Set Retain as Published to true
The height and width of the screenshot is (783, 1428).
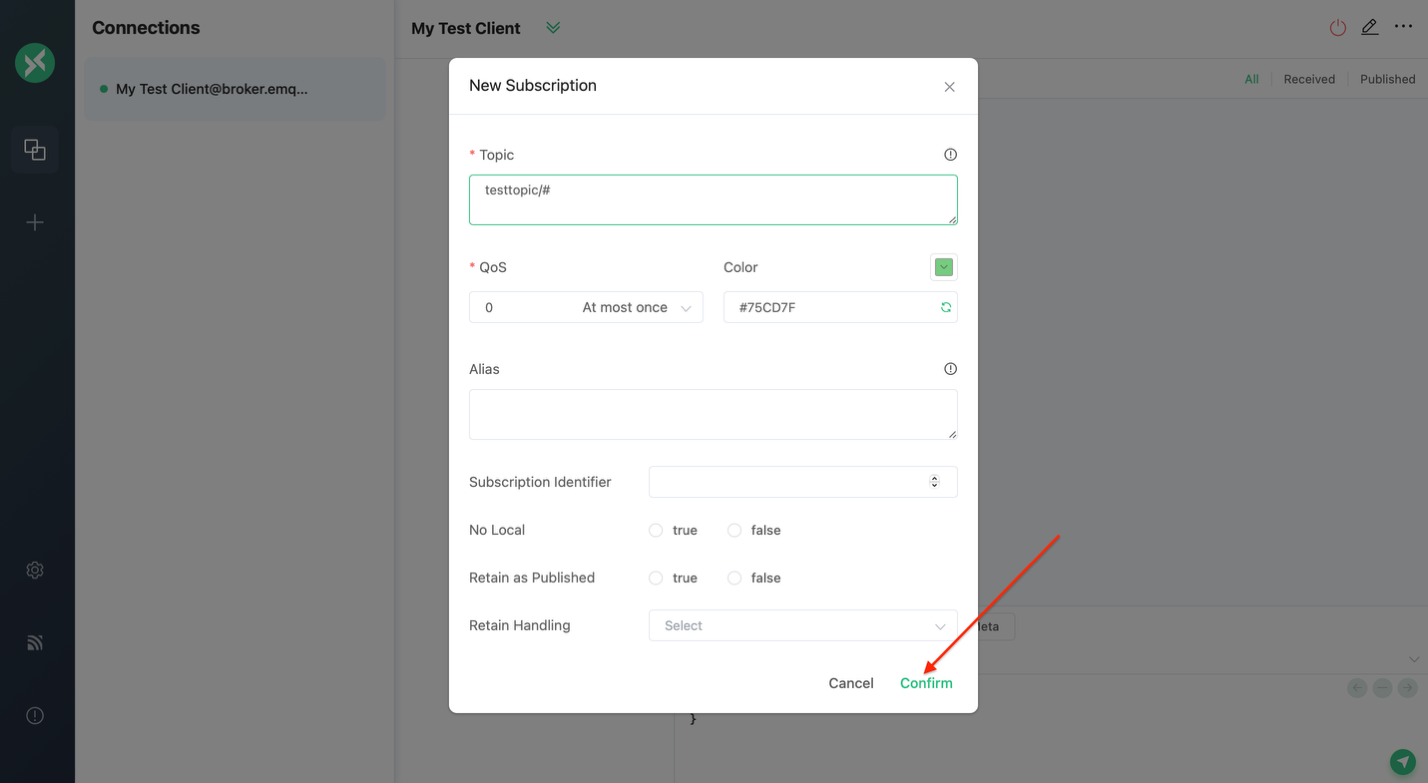tap(656, 578)
